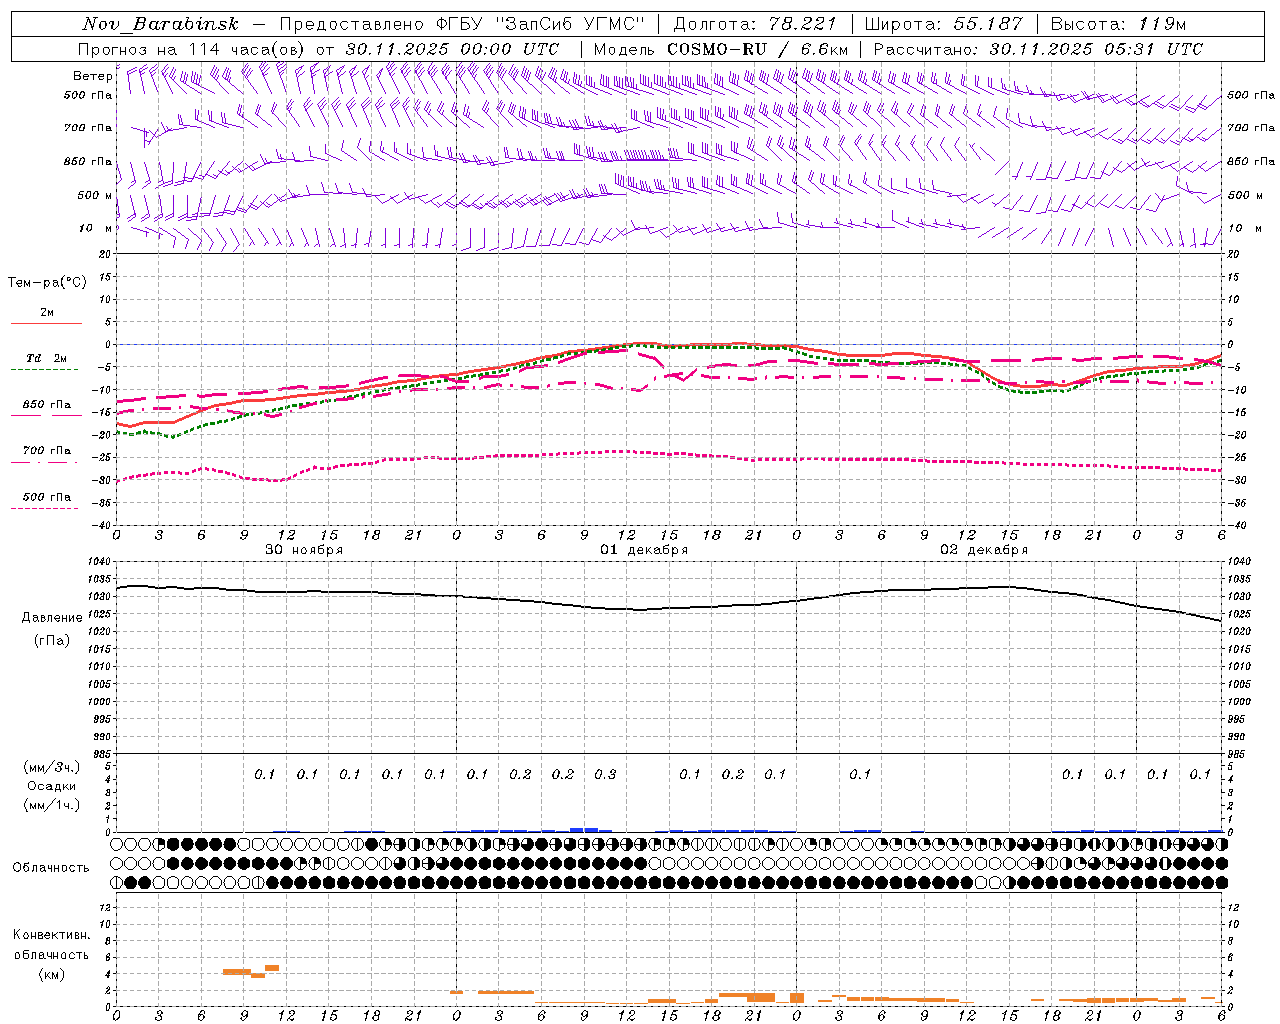This screenshot has width=1280, height=1024.
Task: Click the left '700 гПа' wind level label
Action: (x=88, y=128)
